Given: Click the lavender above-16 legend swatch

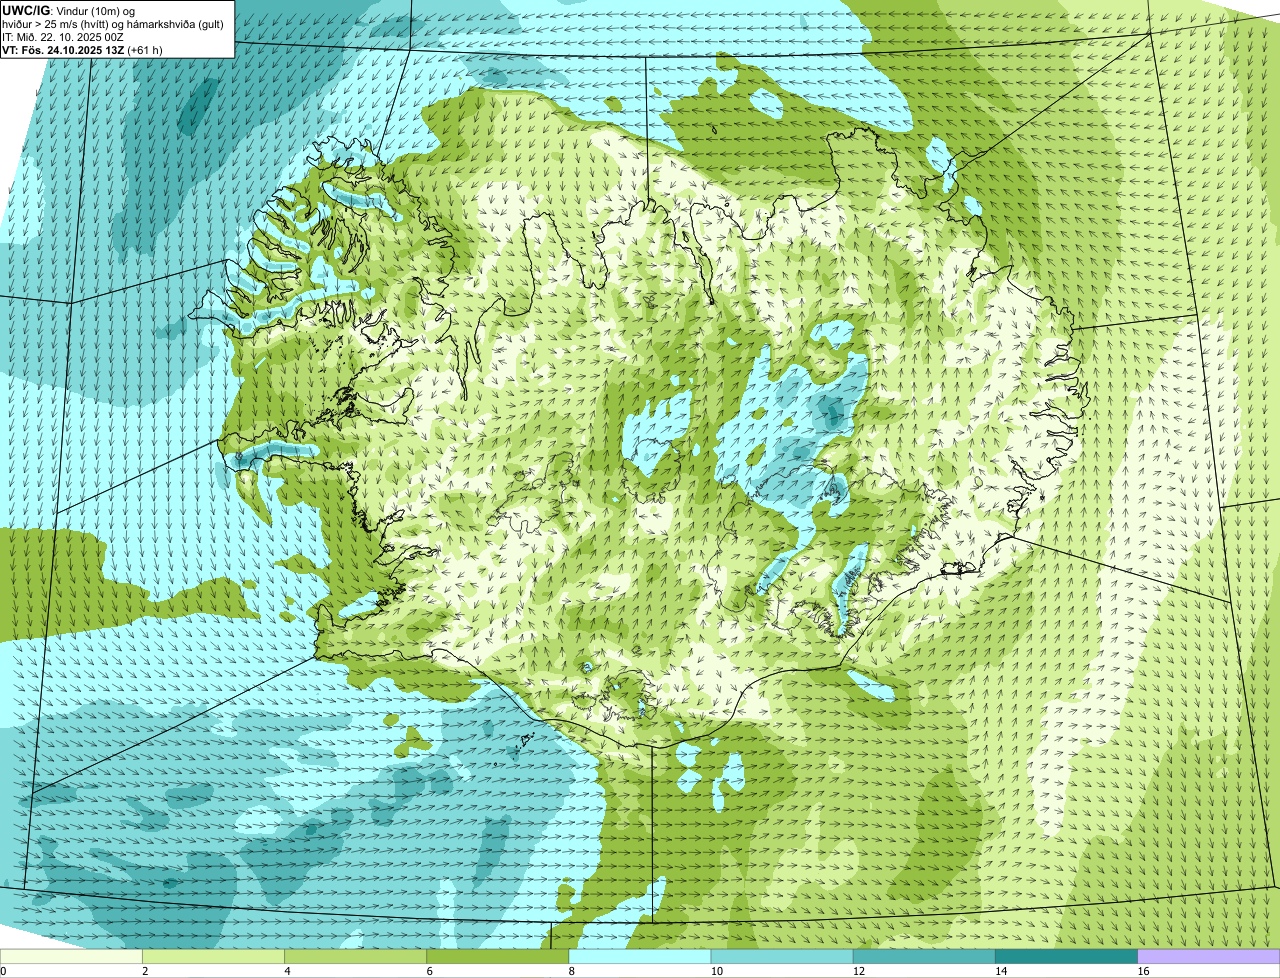Looking at the screenshot, I should 1209,957.
